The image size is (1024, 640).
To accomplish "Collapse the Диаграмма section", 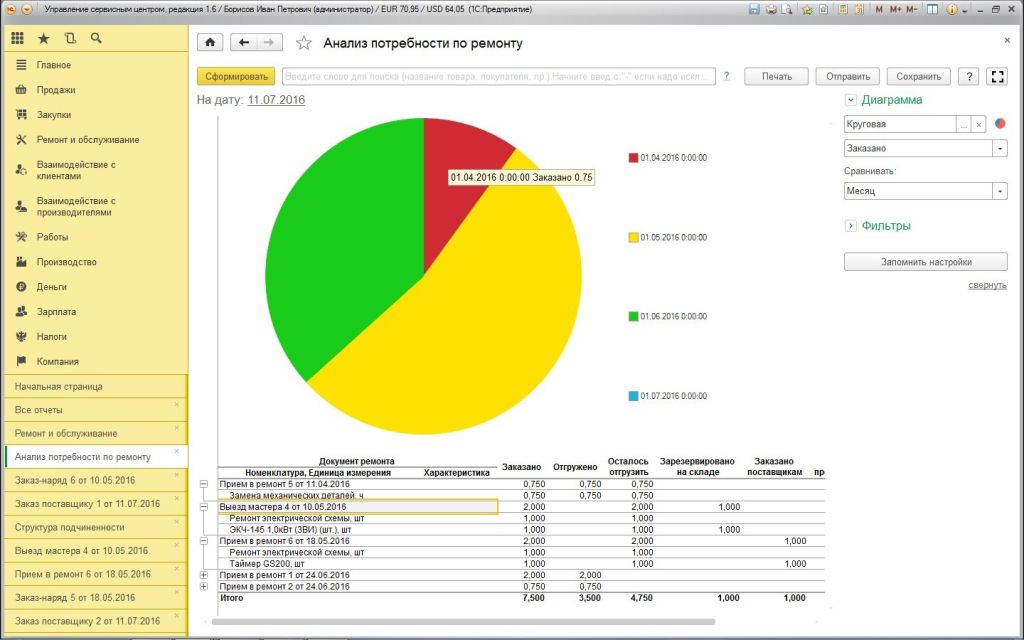I will (x=850, y=100).
